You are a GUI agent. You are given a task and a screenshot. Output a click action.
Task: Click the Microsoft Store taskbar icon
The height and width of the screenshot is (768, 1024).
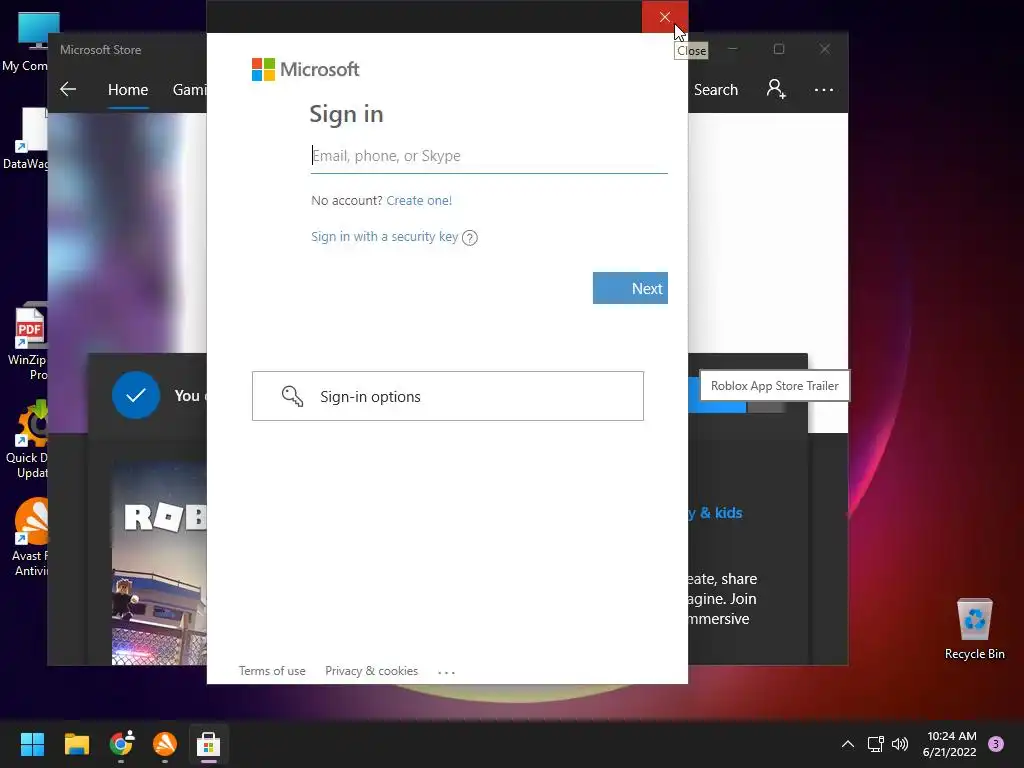point(208,744)
